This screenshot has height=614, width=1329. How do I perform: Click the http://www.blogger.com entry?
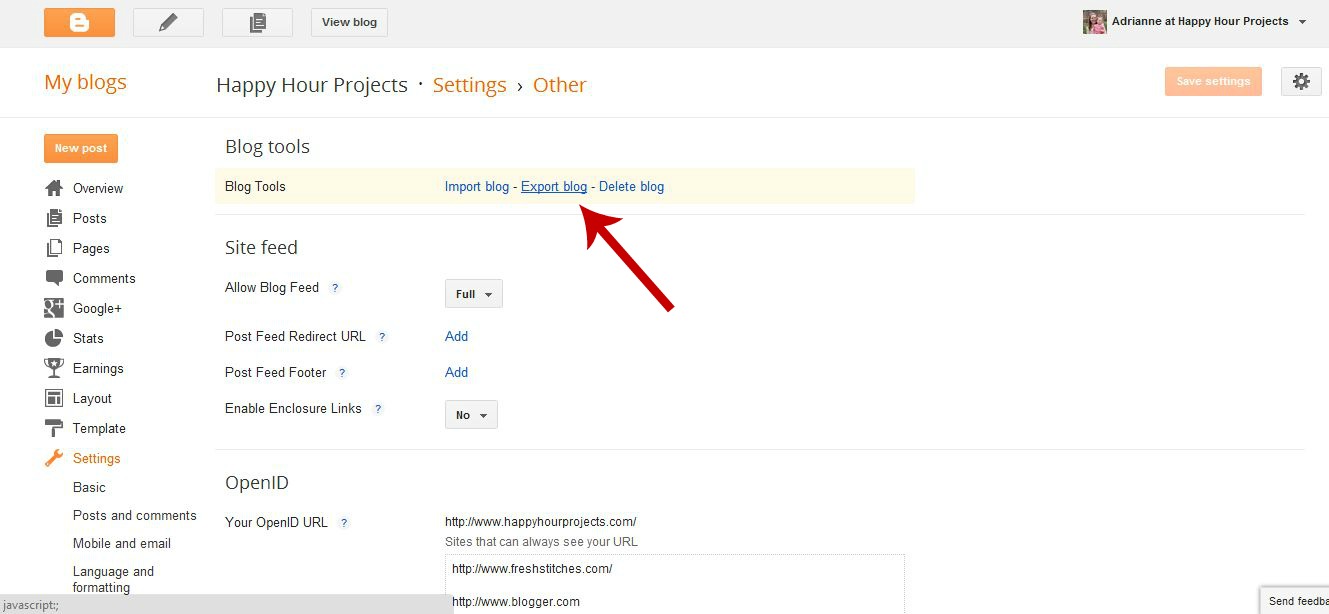(516, 602)
